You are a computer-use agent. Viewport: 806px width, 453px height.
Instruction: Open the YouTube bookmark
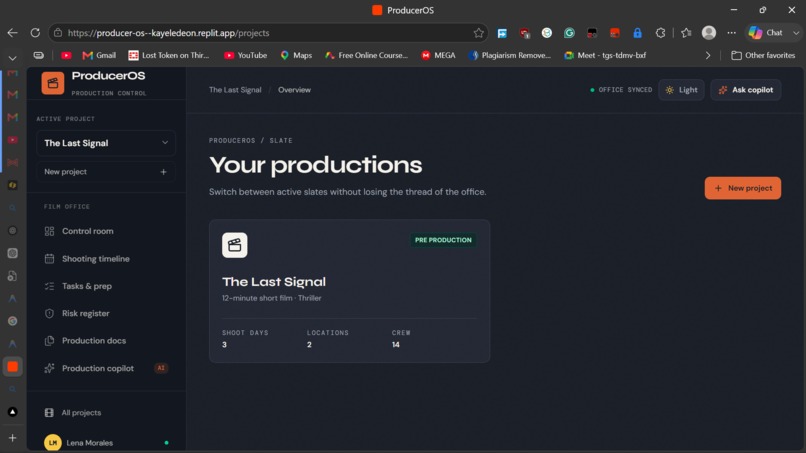click(x=246, y=56)
